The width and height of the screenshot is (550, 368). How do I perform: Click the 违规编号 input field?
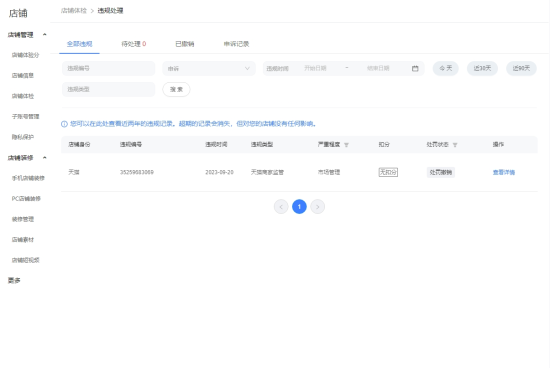tap(108, 68)
